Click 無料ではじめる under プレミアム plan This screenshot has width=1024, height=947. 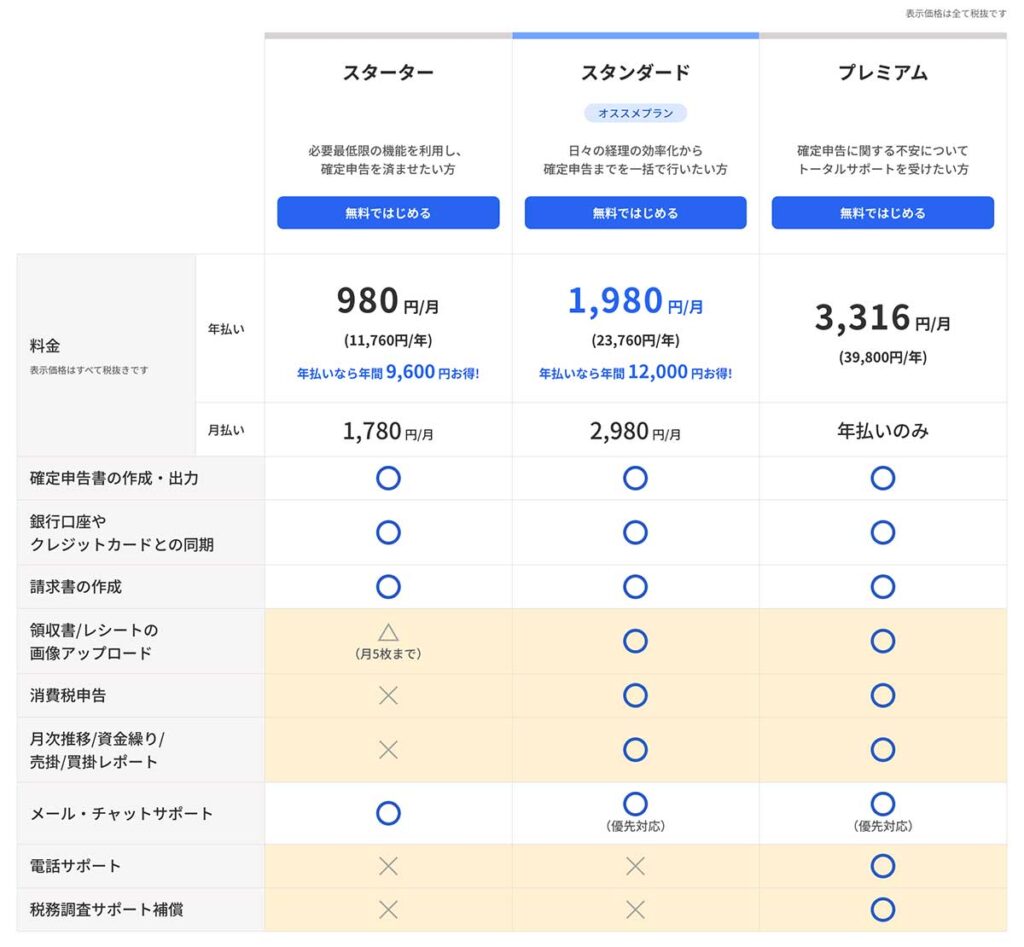pyautogui.click(x=882, y=213)
